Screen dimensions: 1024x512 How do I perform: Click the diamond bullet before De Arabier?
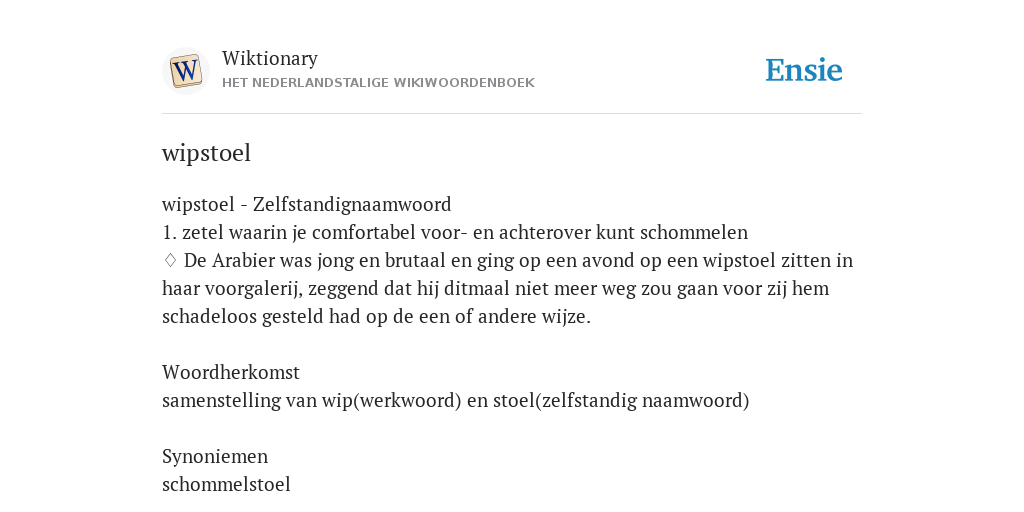[170, 260]
